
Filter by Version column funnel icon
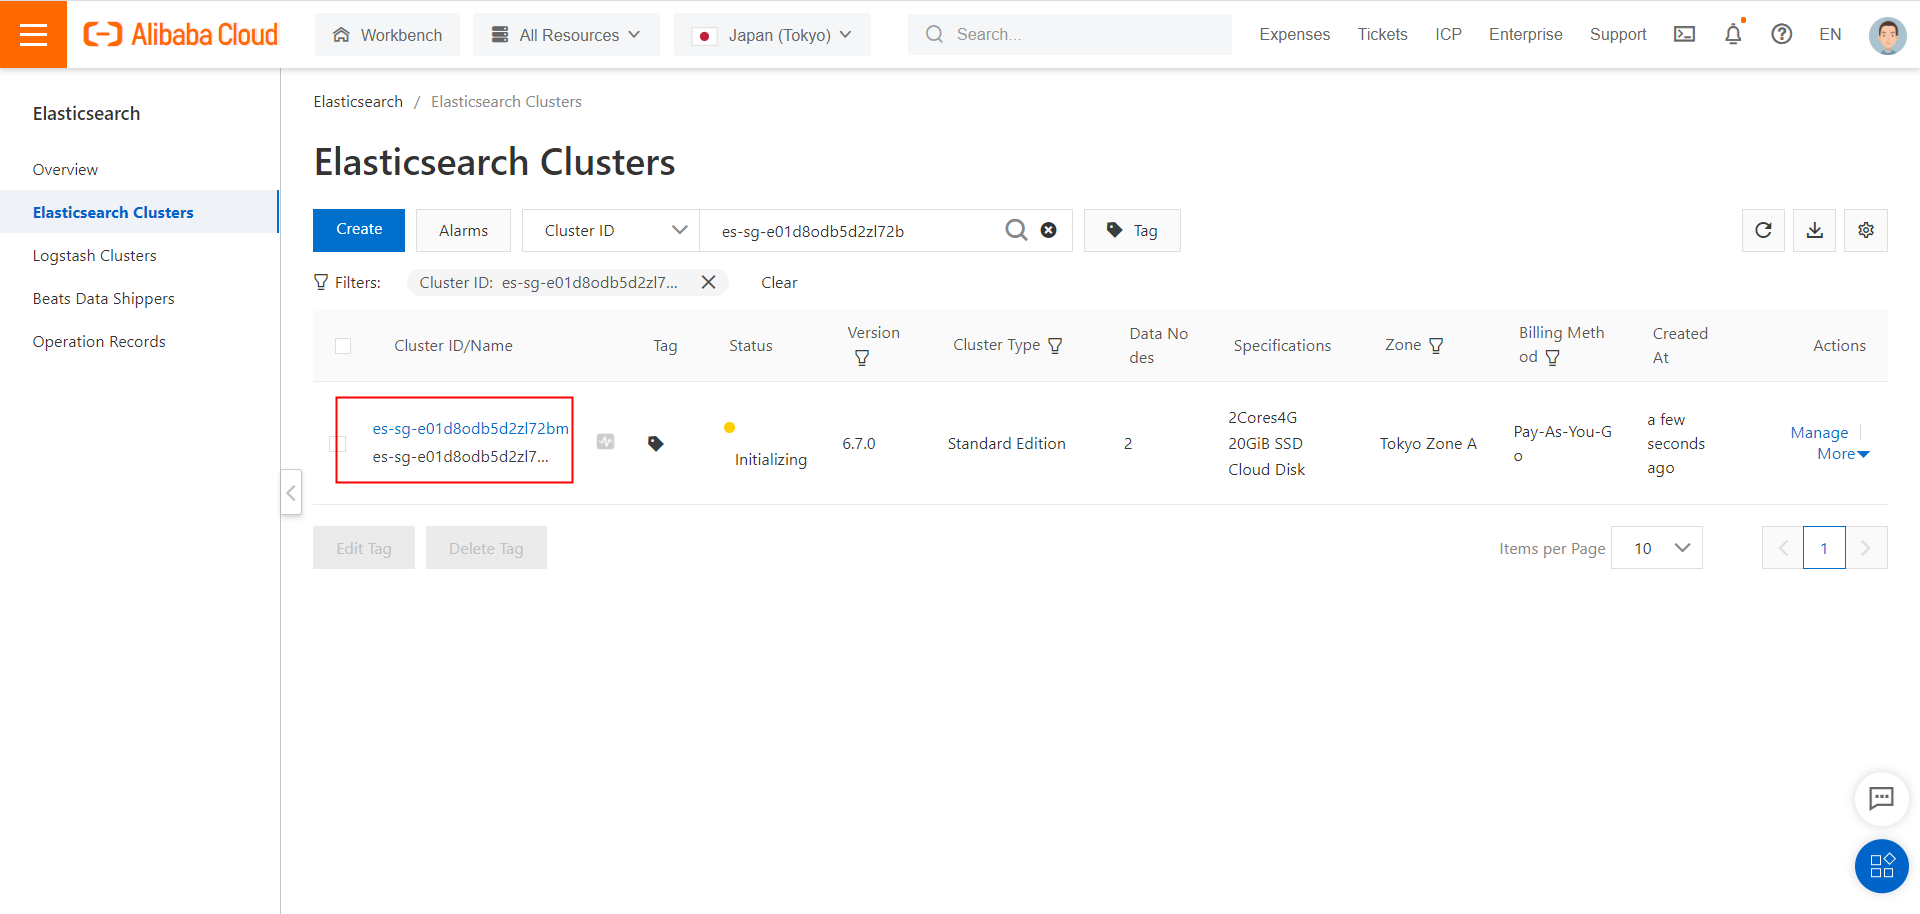tap(862, 358)
